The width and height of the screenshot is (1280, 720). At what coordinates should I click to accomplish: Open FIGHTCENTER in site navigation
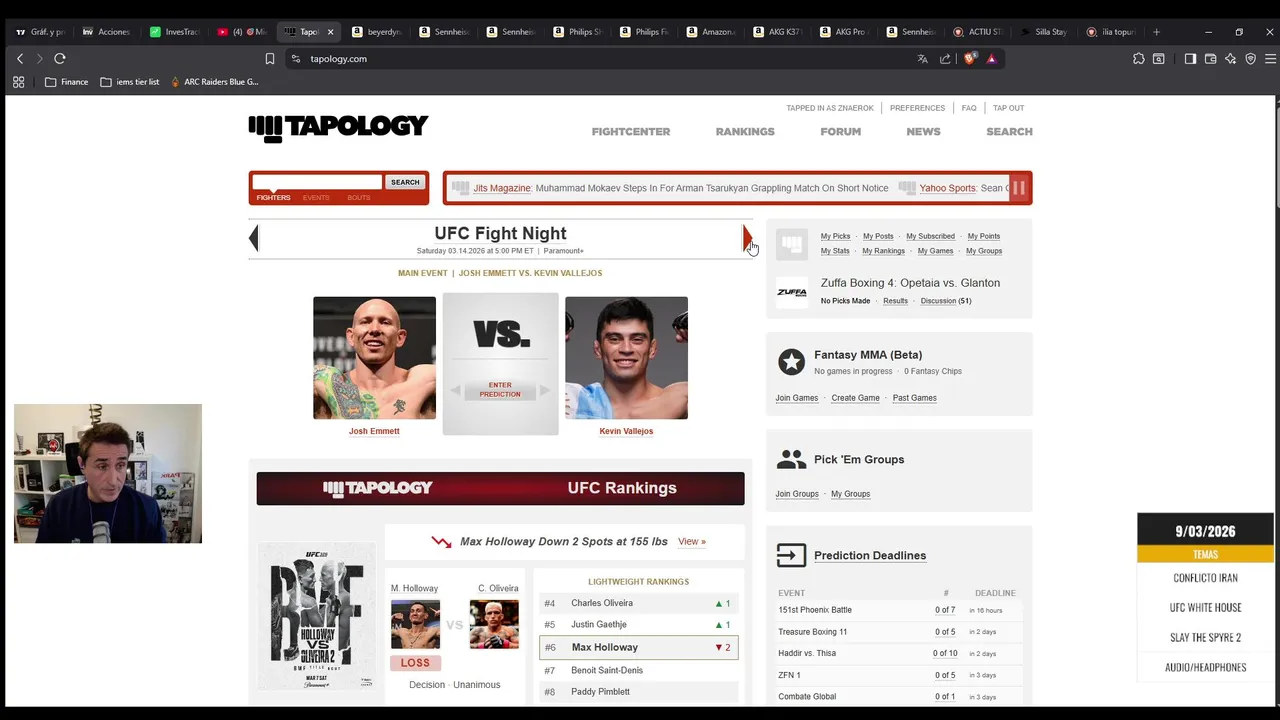(x=631, y=132)
